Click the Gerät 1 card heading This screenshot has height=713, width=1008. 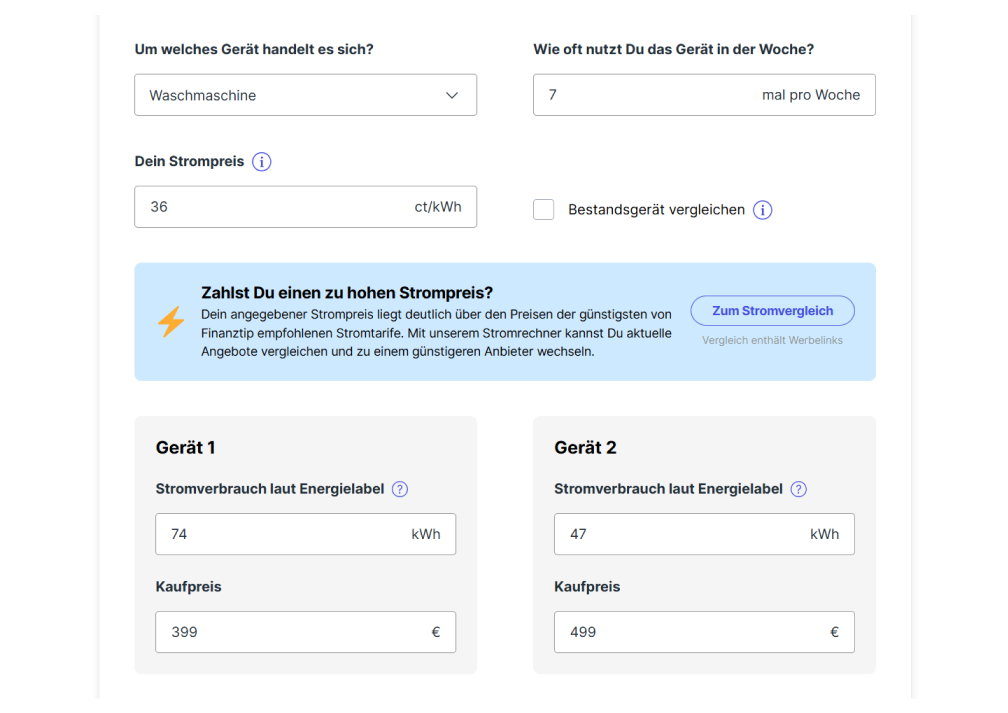click(185, 447)
